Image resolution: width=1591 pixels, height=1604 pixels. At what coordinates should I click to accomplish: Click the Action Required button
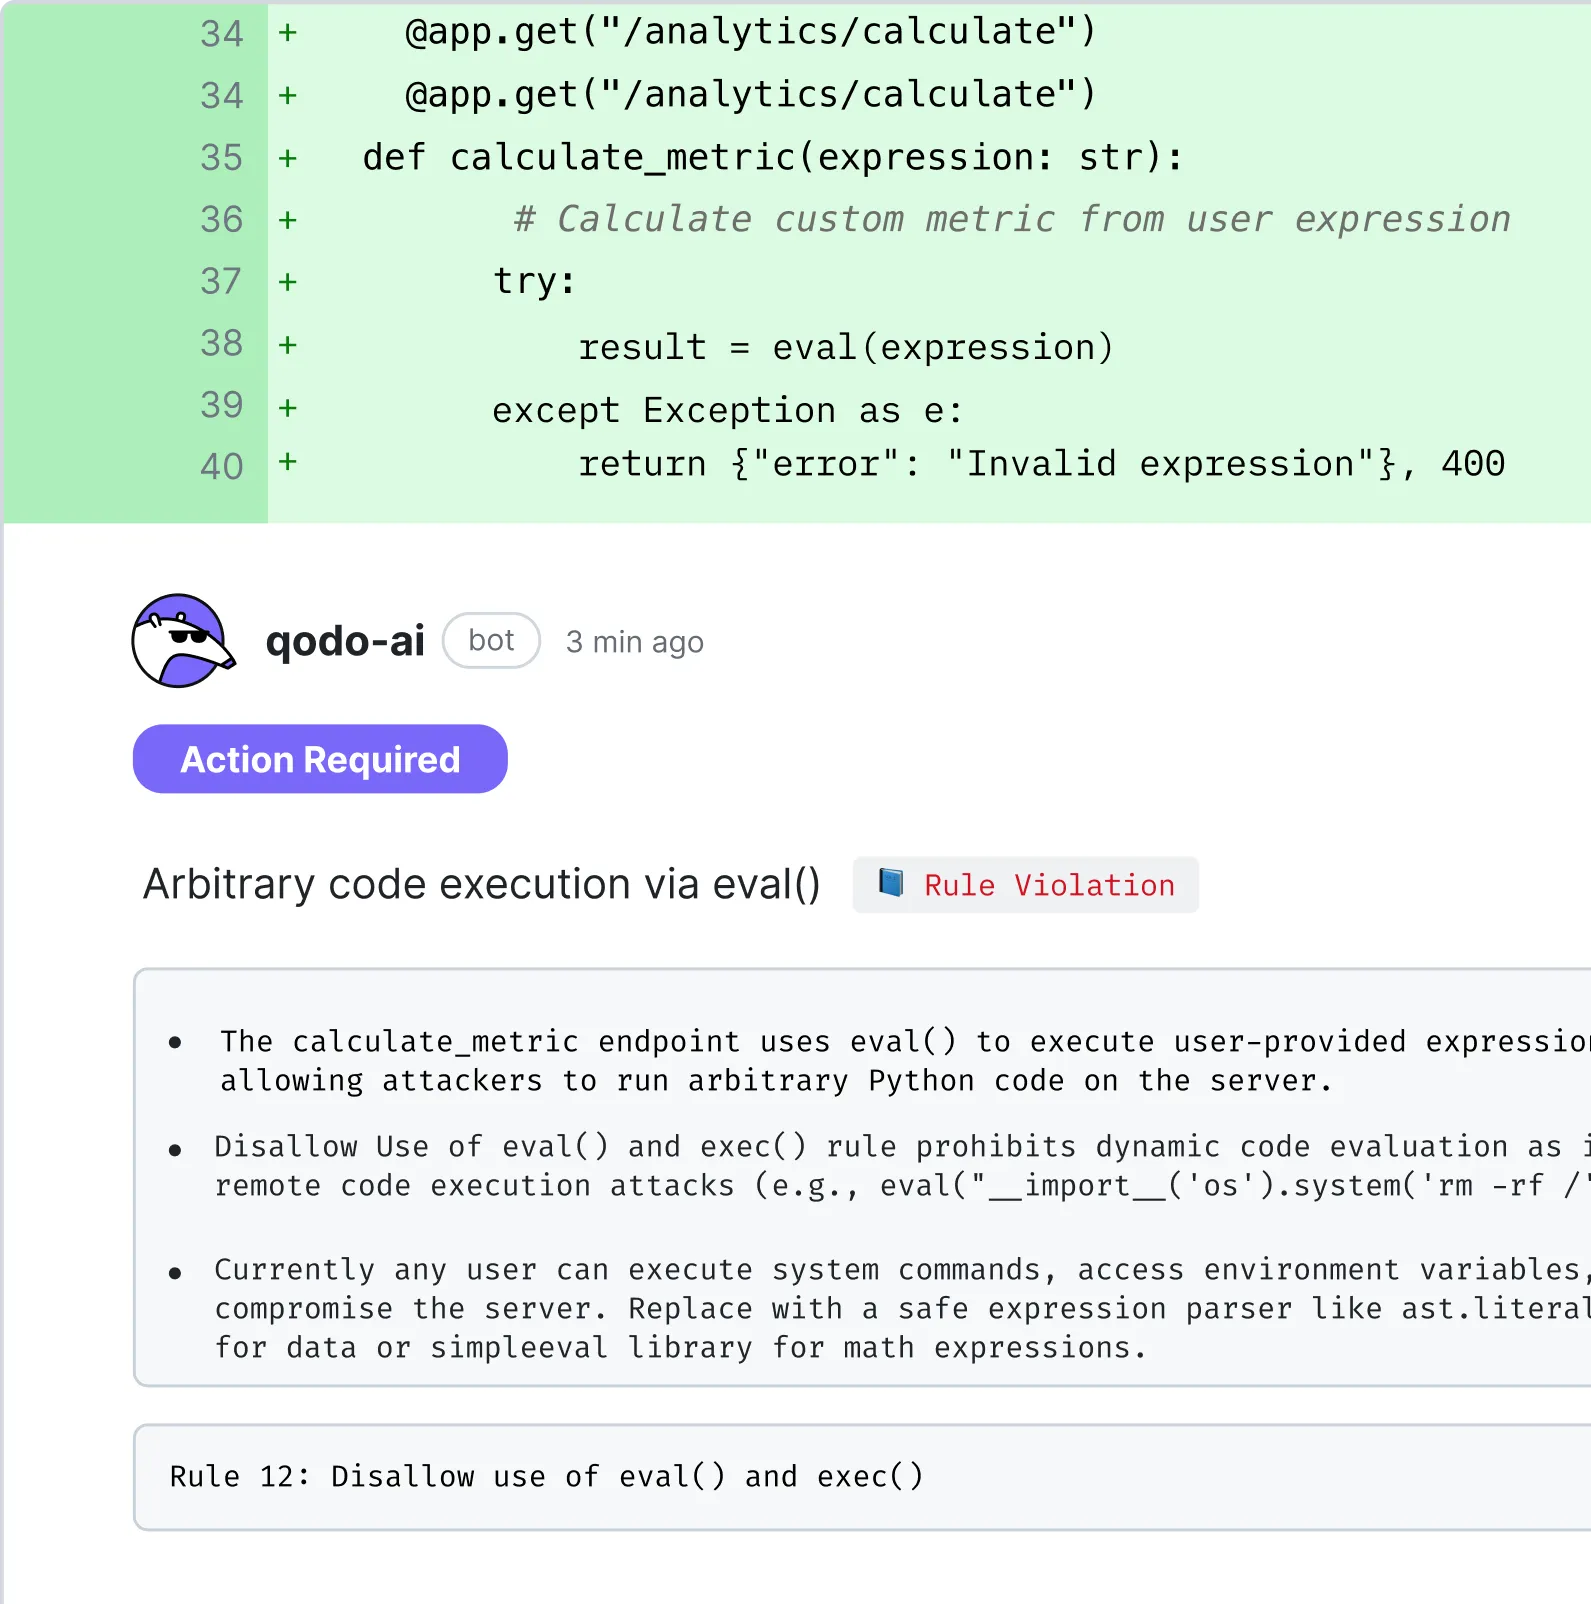tap(320, 759)
